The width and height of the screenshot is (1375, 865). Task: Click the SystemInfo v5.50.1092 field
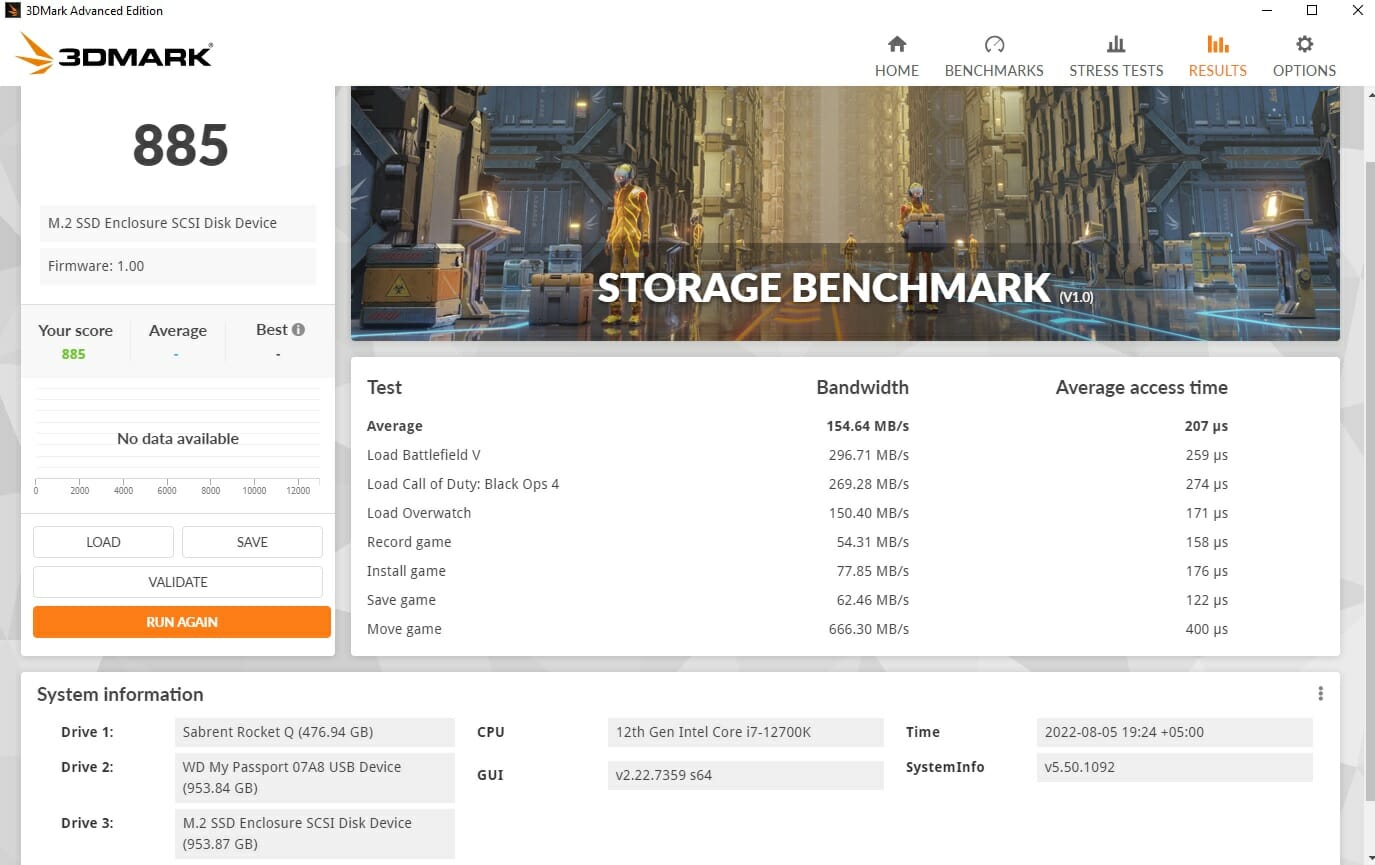(x=1174, y=767)
